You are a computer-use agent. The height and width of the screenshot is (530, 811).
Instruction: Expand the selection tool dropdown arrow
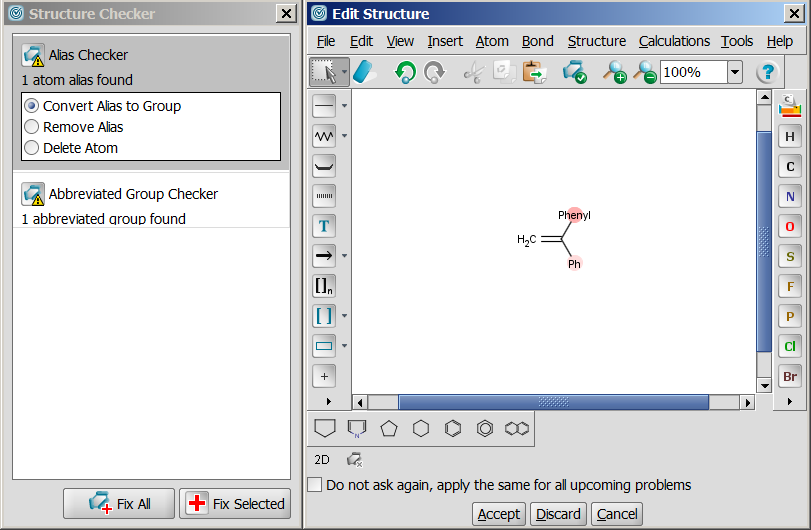pyautogui.click(x=345, y=72)
